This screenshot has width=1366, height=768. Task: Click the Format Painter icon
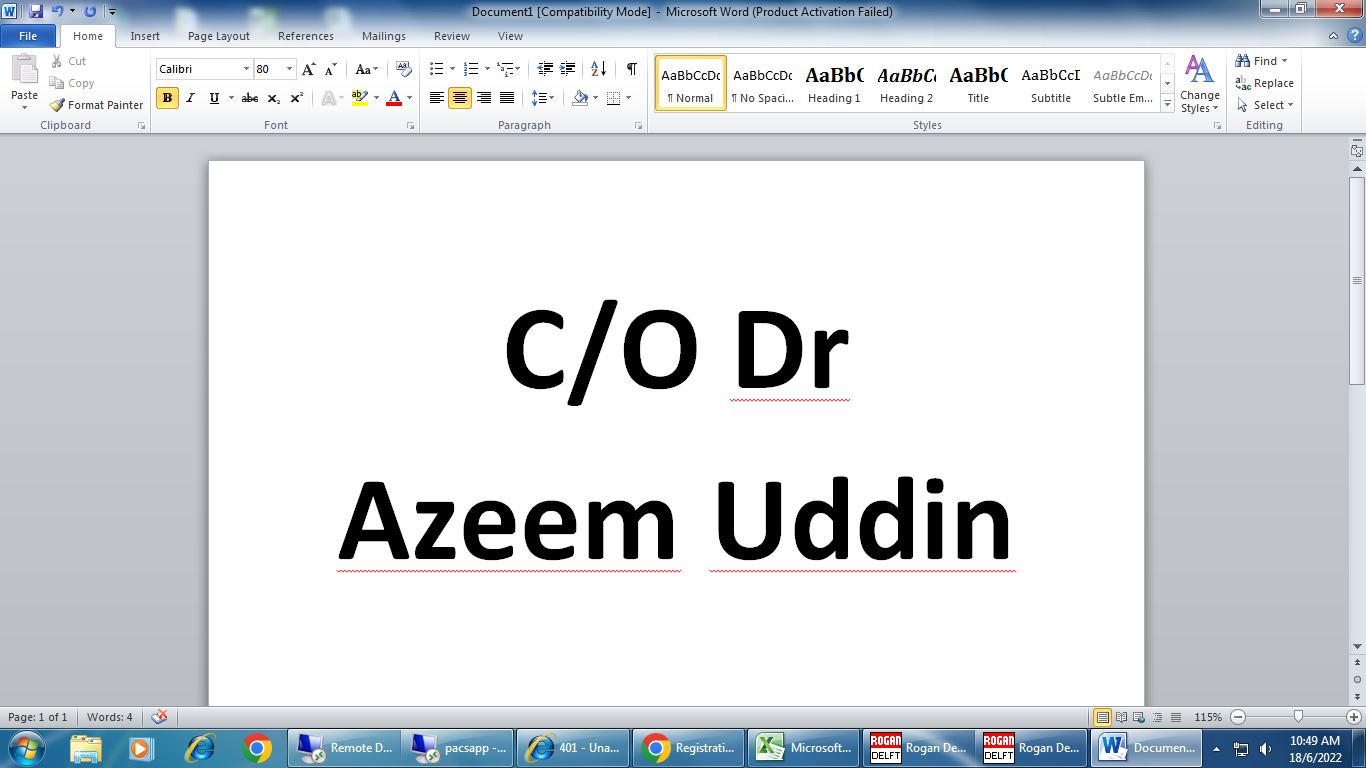(96, 105)
